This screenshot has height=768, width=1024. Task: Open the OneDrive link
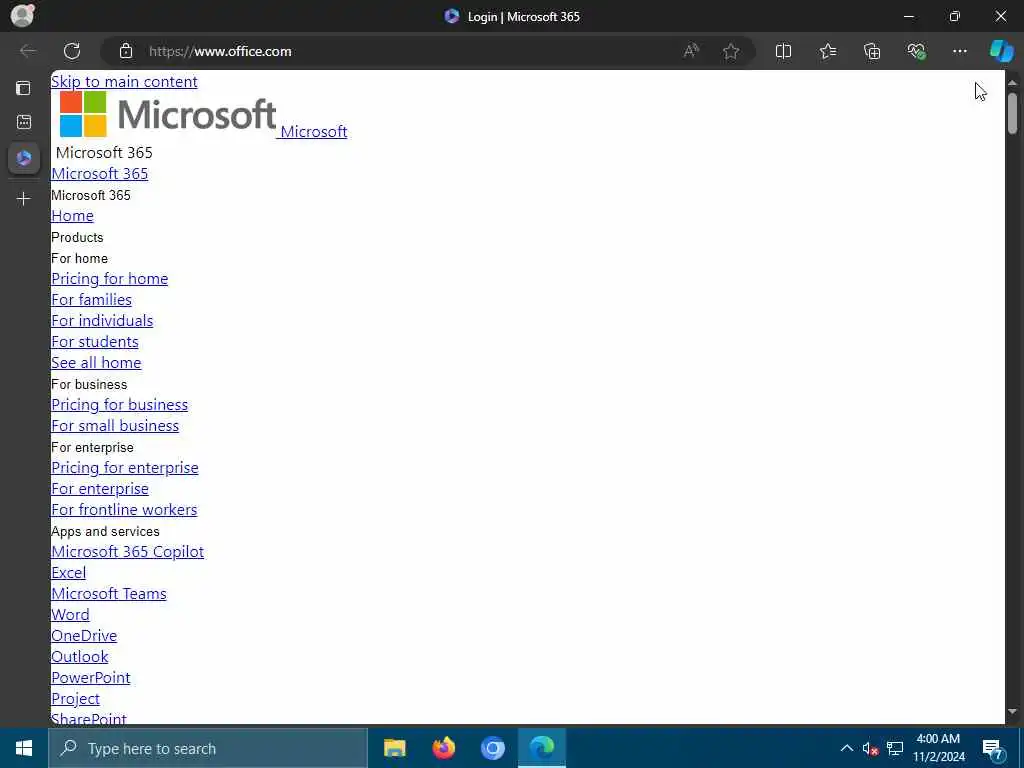click(84, 635)
